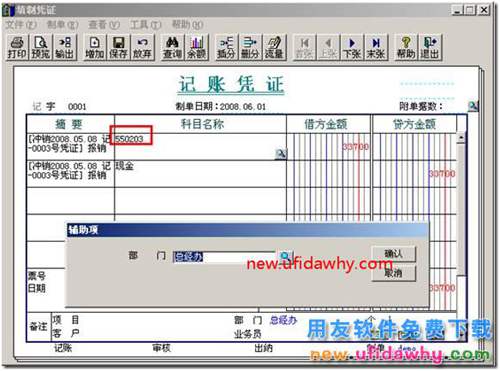The width and height of the screenshot is (500, 371).
Task: Click the 打印 (Print) toolbar icon
Action: pos(17,47)
